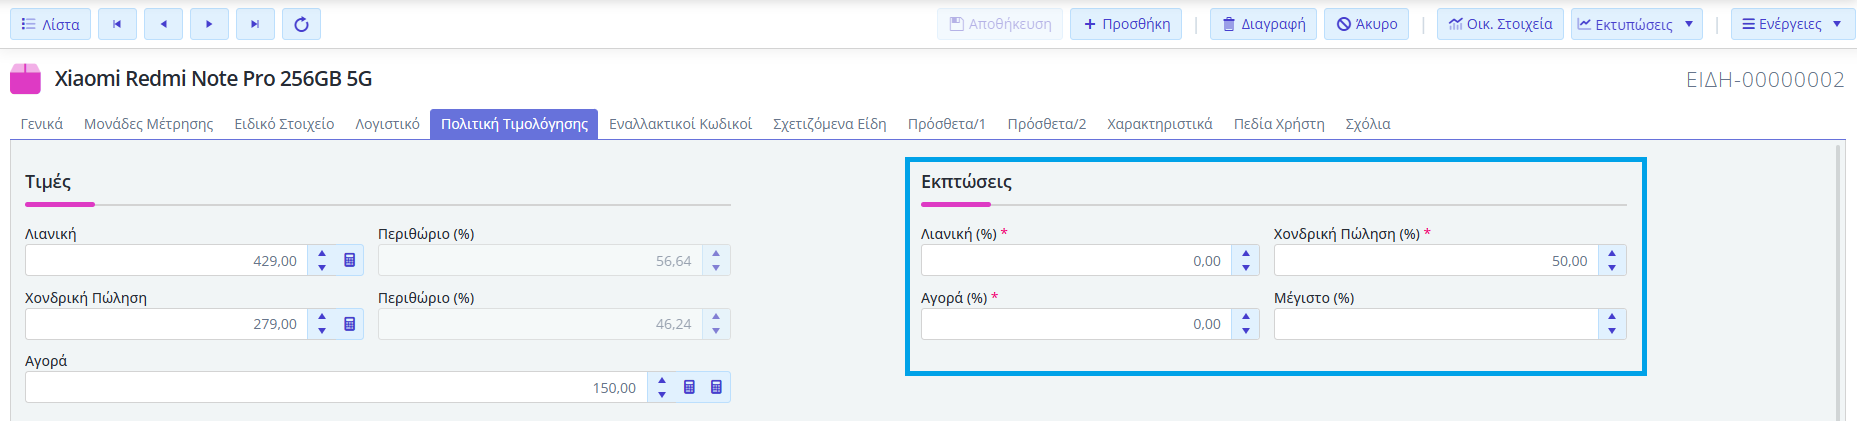Decrease Χονδρική Πώληση price with down arrow

pyautogui.click(x=322, y=330)
